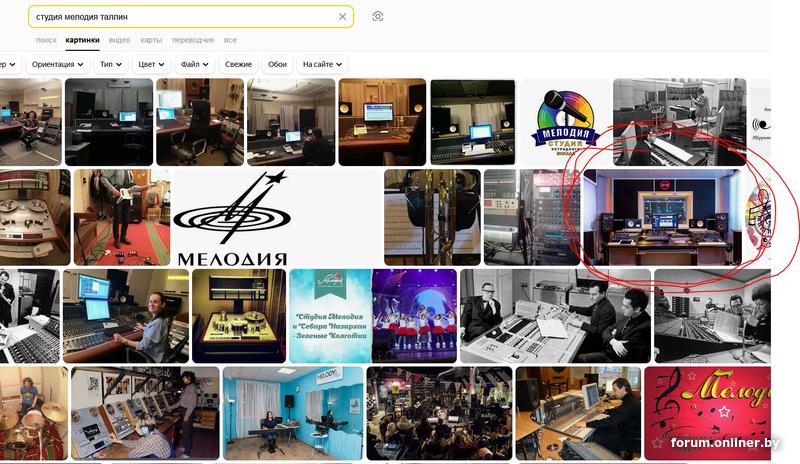Toggle the Свежие filter
This screenshot has width=800, height=464.
click(238, 64)
